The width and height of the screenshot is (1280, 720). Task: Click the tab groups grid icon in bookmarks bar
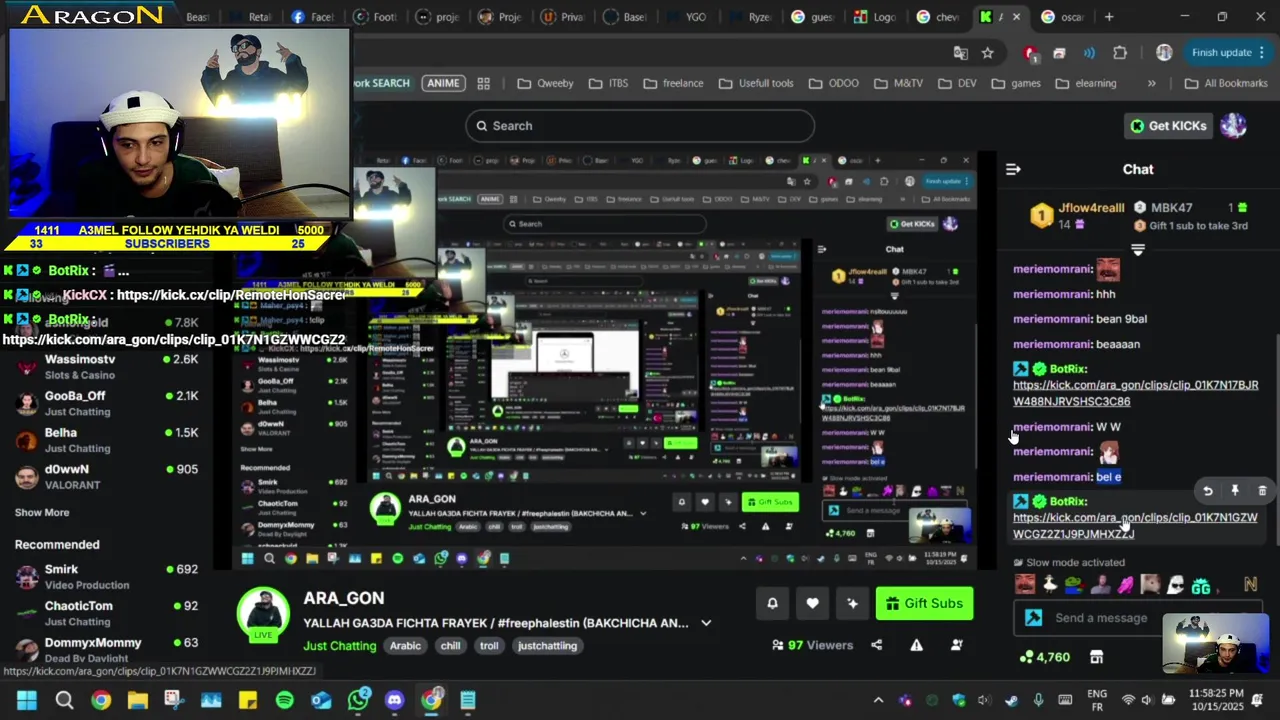coord(483,83)
